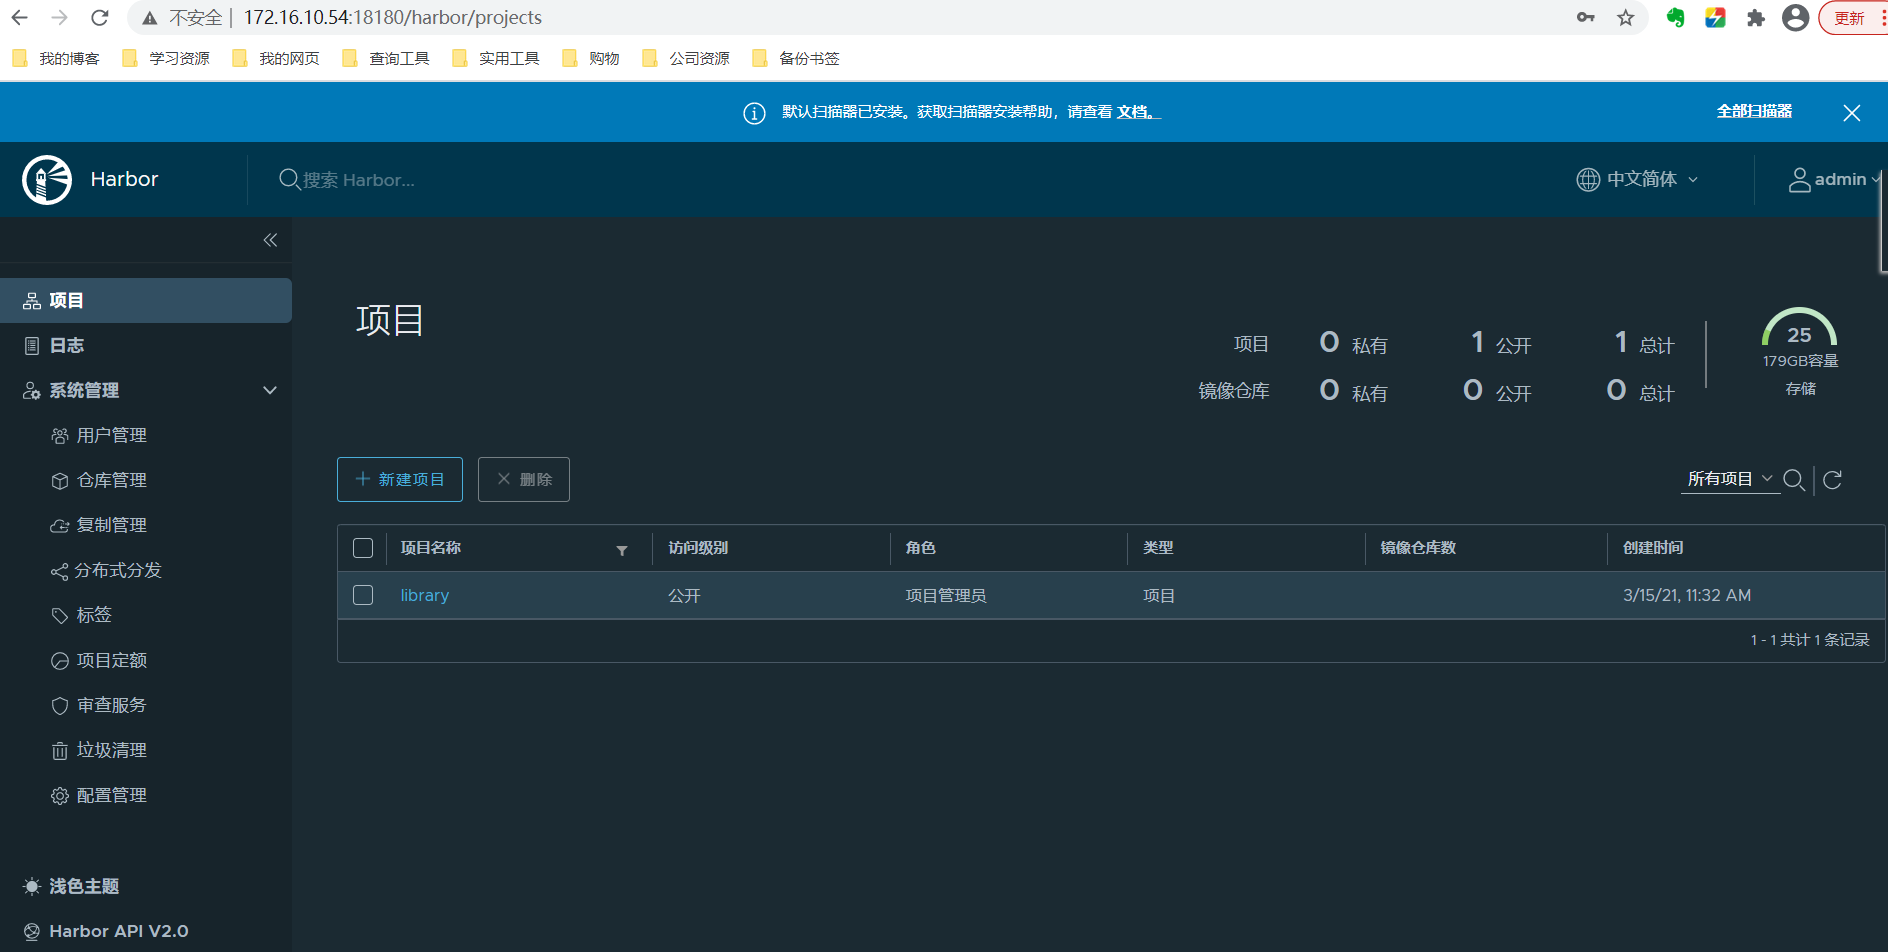1888x952 pixels.
Task: Click the 审查服务 shield icon
Action: coord(60,706)
